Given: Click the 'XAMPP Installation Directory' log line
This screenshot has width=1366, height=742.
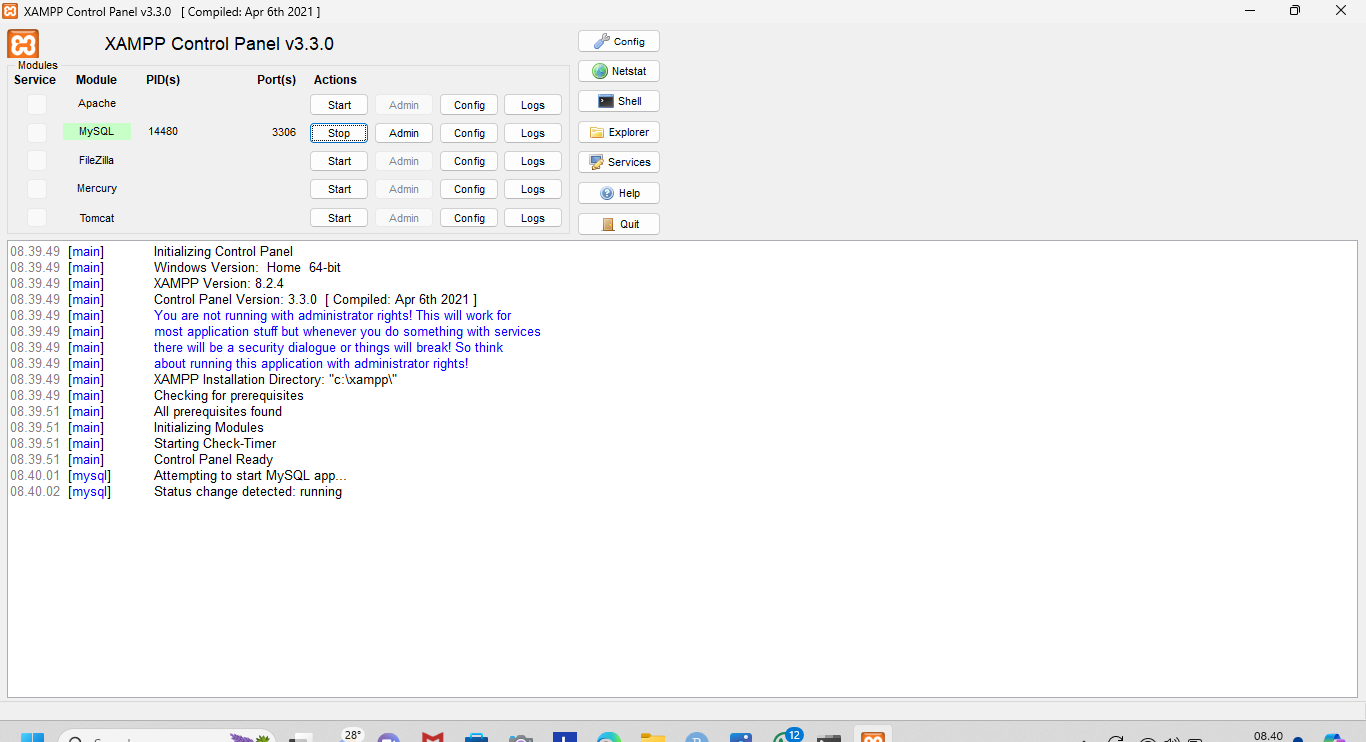Looking at the screenshot, I should pos(276,380).
